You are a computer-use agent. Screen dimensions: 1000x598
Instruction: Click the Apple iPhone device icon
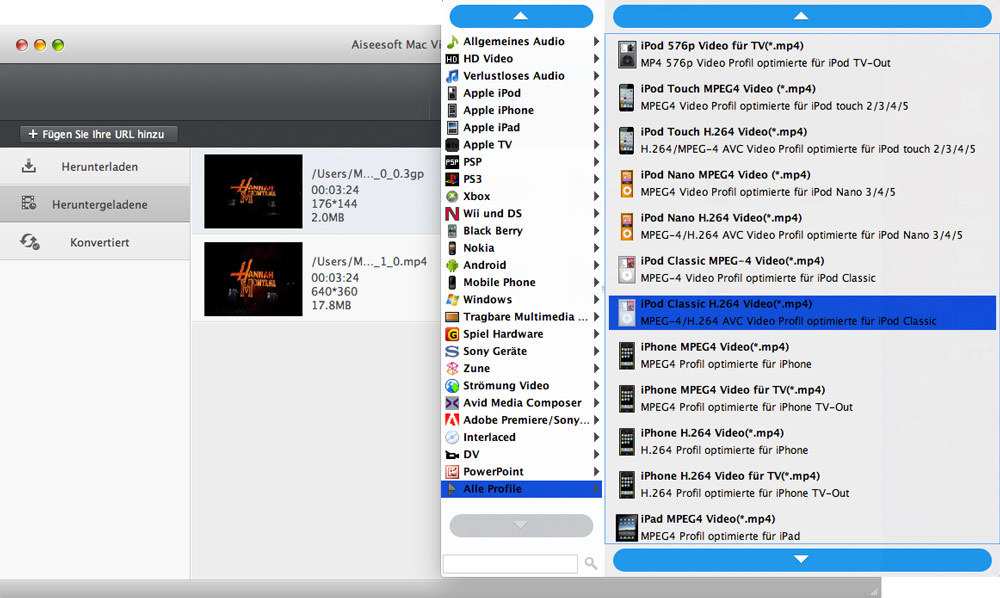[x=452, y=110]
